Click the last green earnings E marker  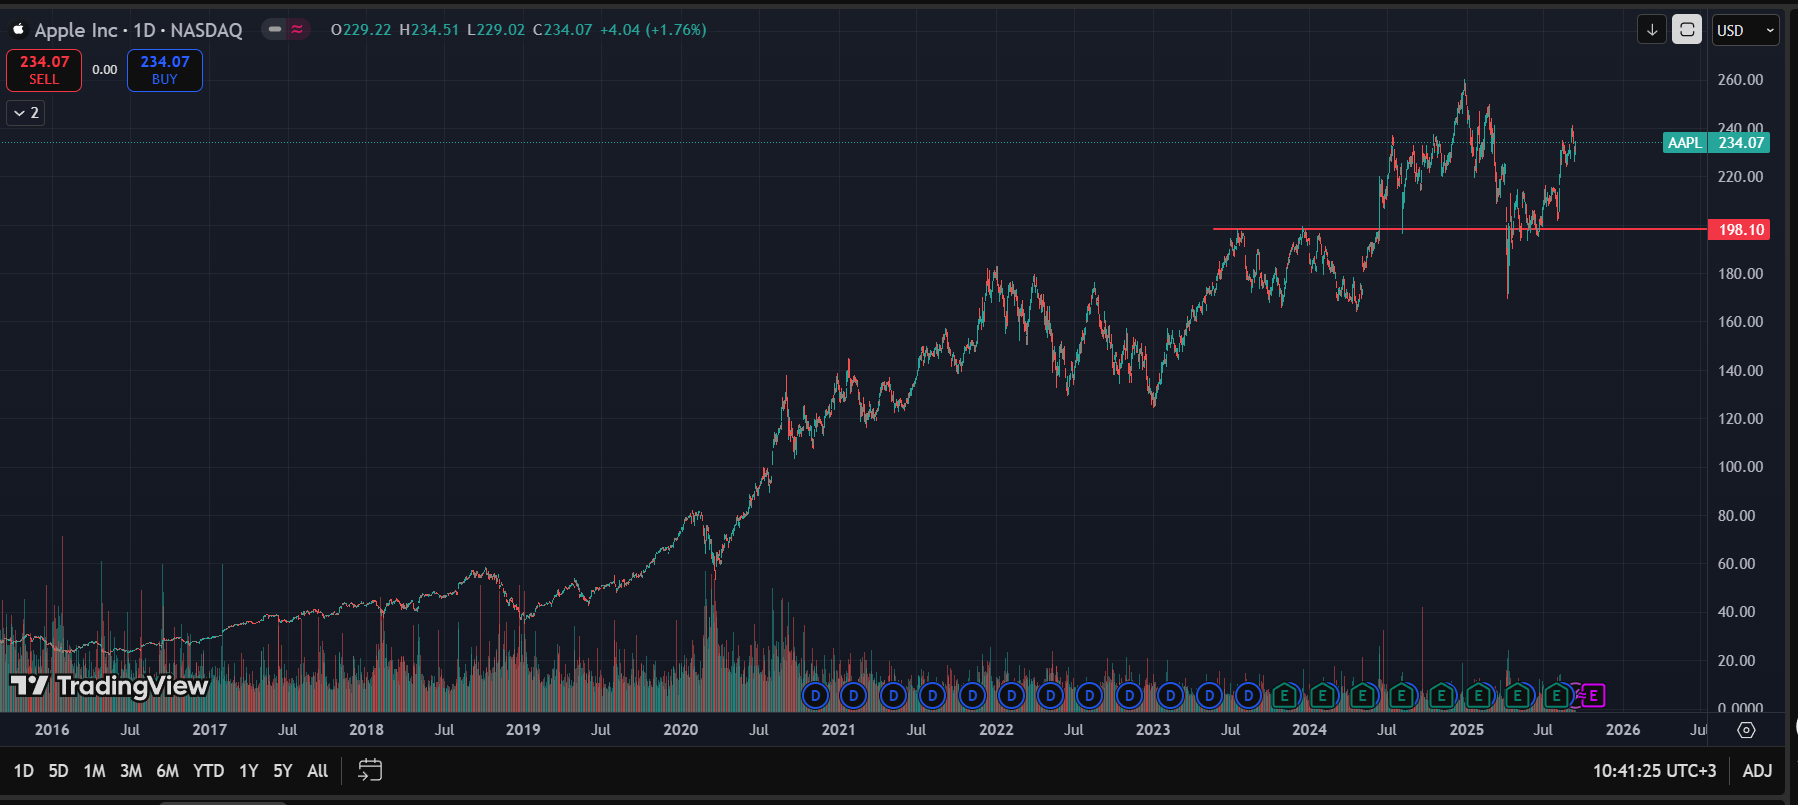point(1556,695)
